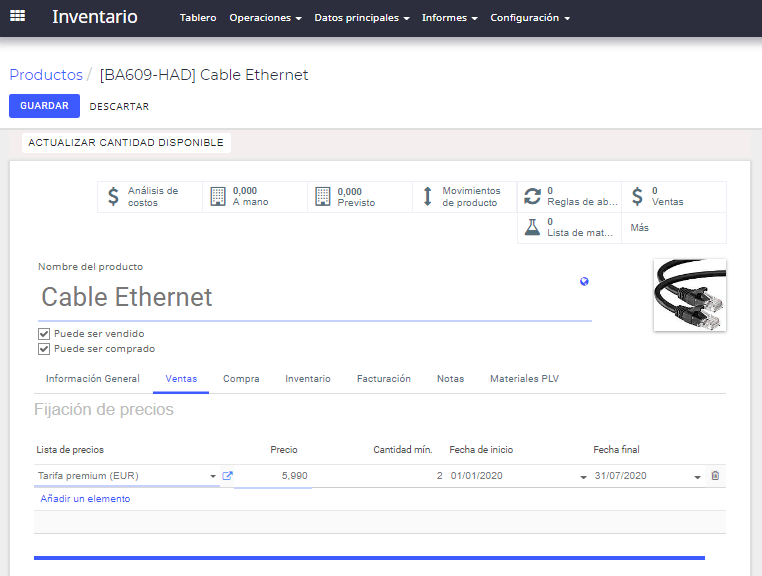Click the GUARDAR button
The image size is (762, 576).
44,106
